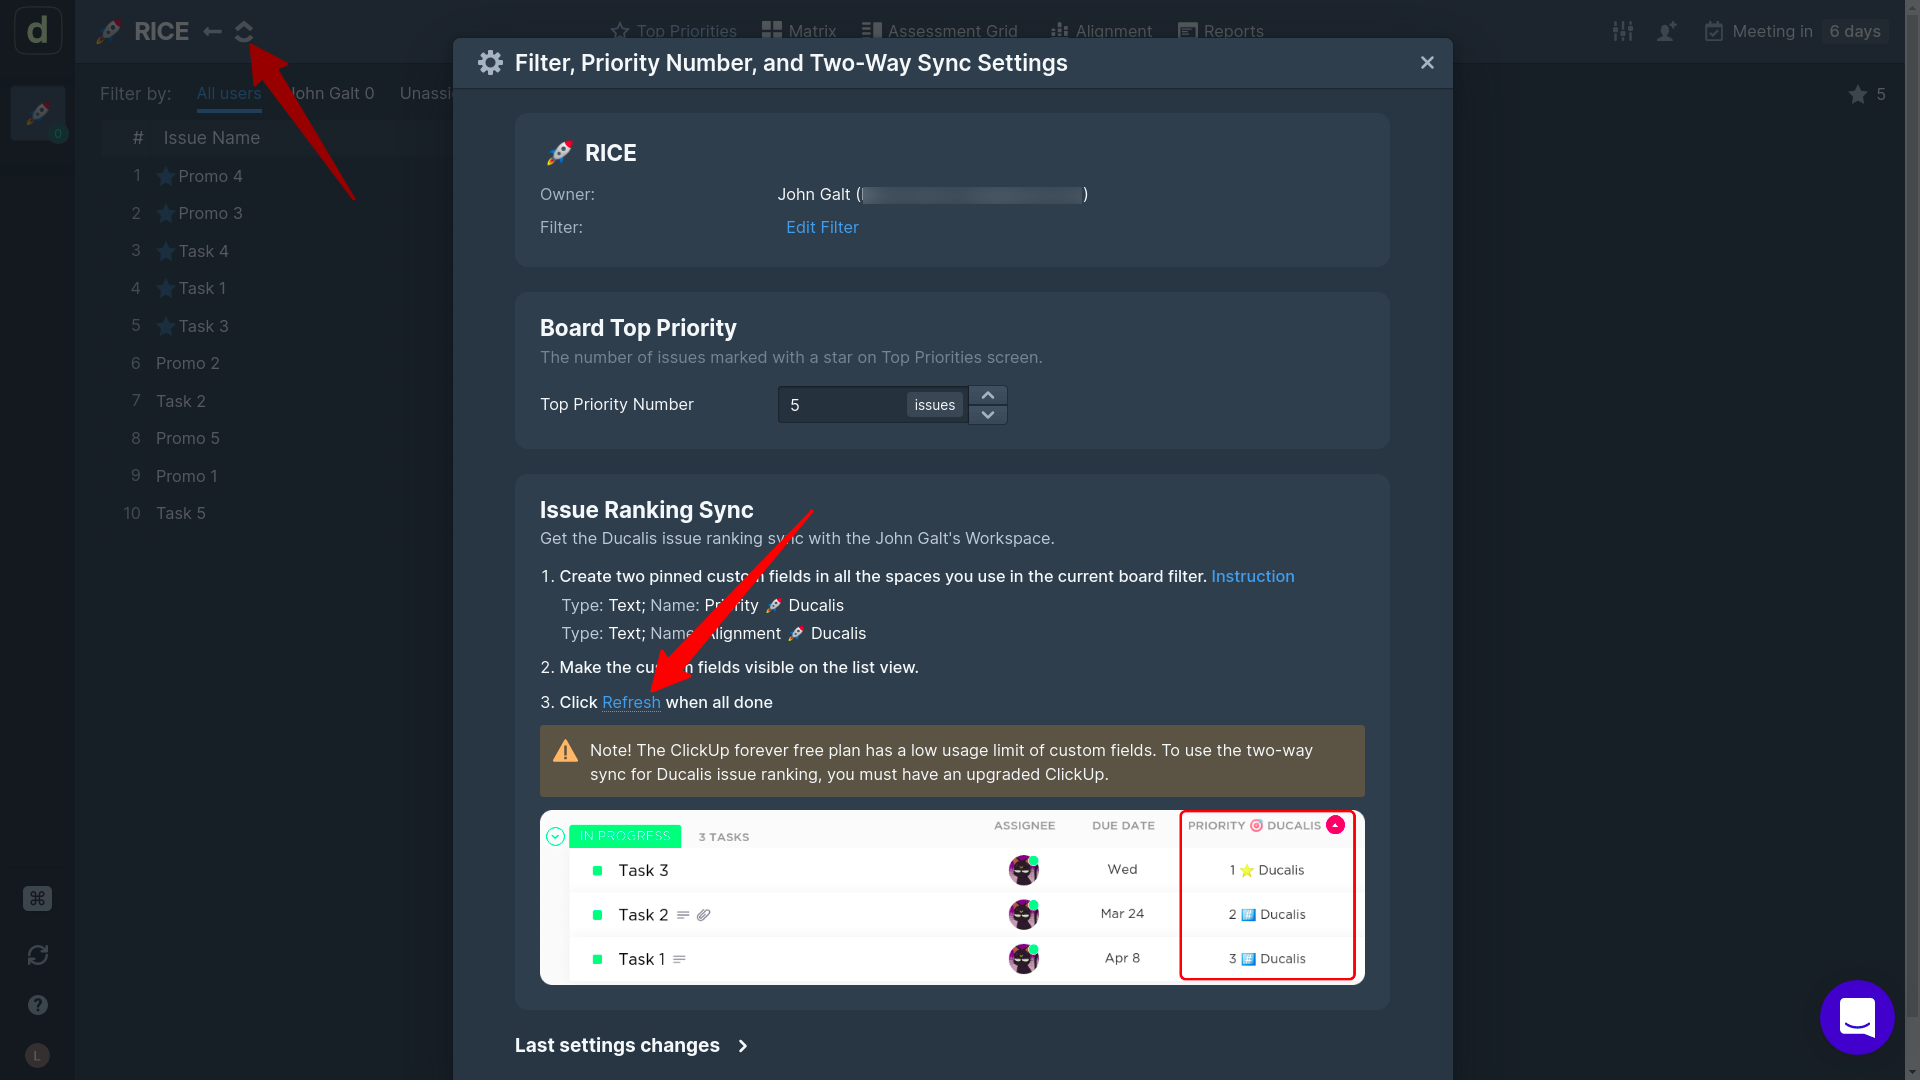Click the sync refresh icon in sidebar
Viewport: 1920px width, 1080px height.
pyautogui.click(x=38, y=955)
